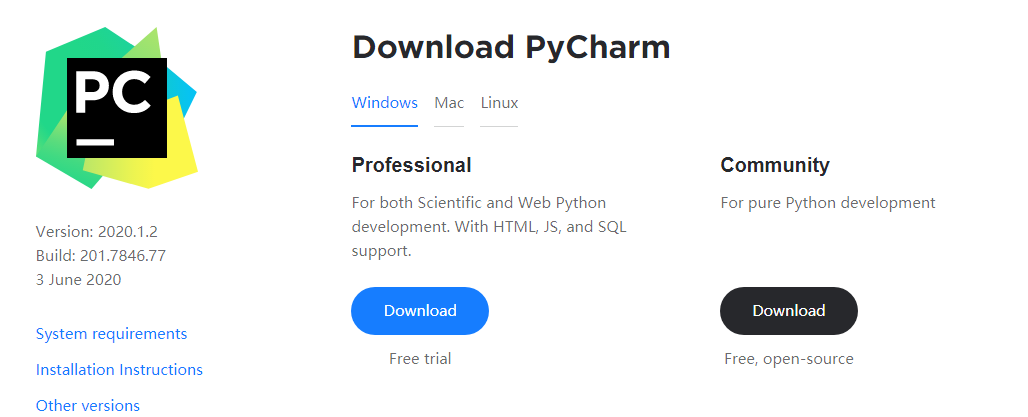Click the Version 2020.1.2 text
This screenshot has width=1028, height=417.
(x=97, y=231)
